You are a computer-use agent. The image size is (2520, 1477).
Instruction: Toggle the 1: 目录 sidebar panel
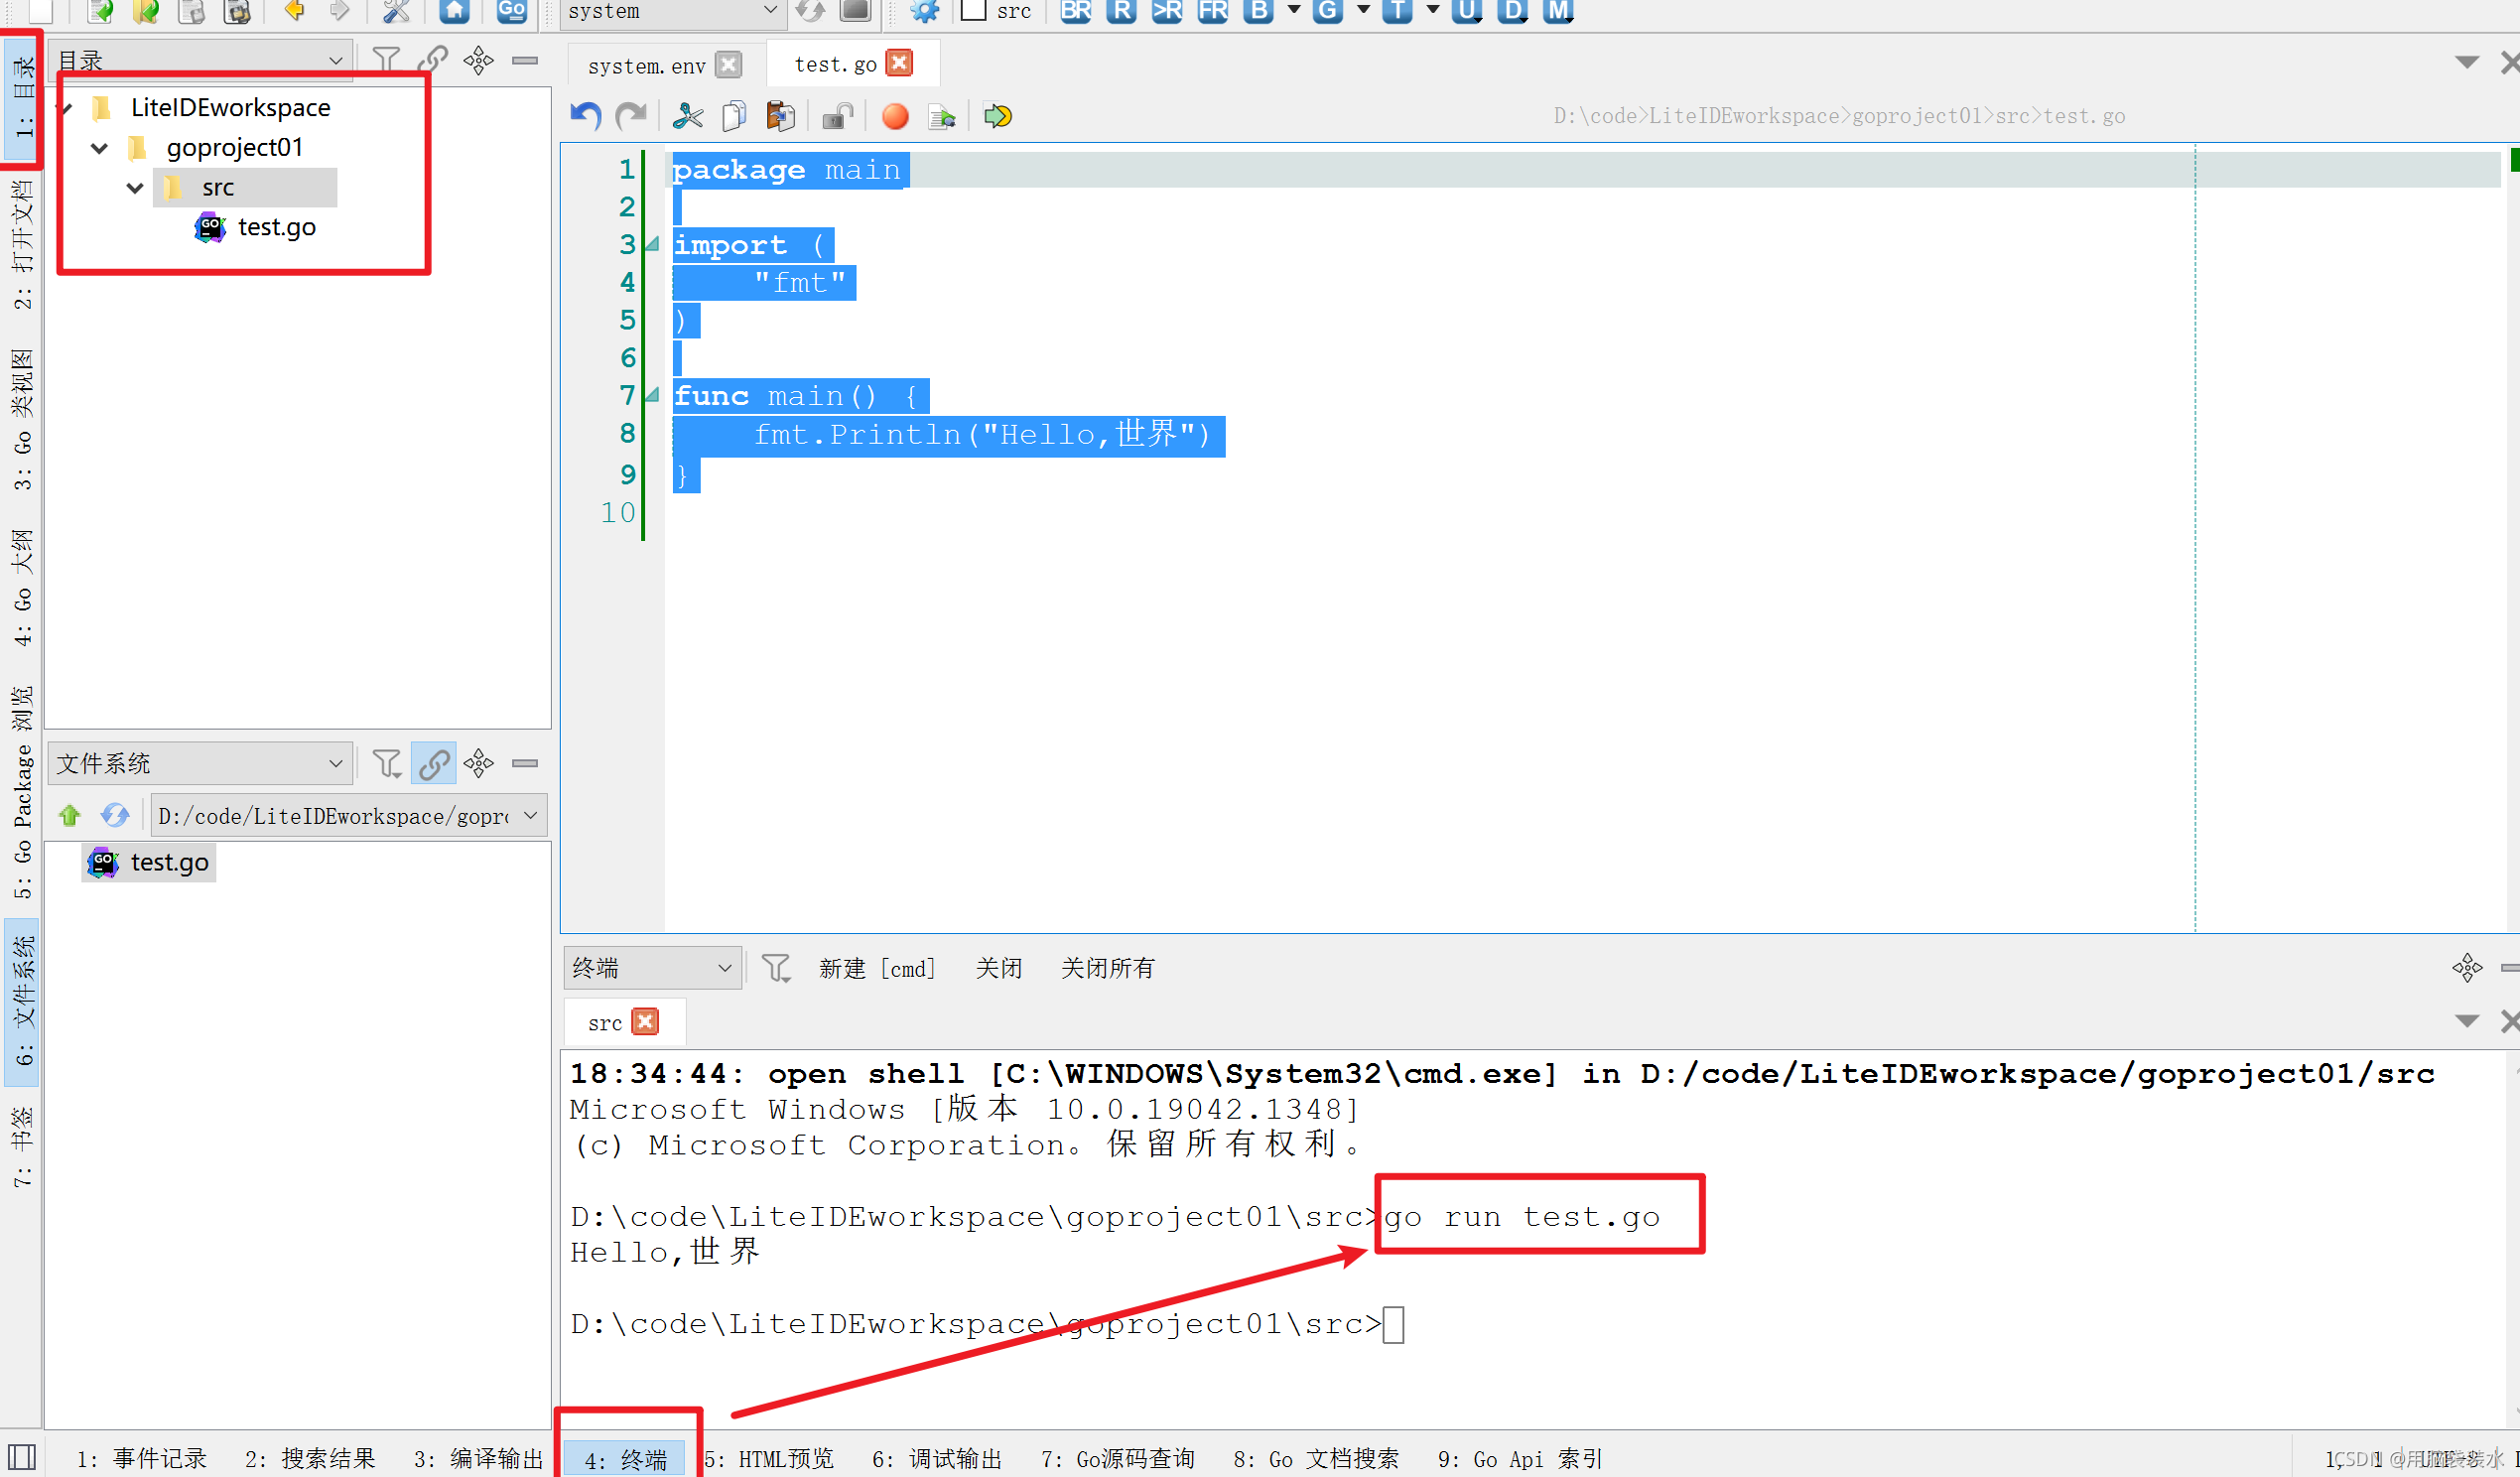[x=22, y=98]
